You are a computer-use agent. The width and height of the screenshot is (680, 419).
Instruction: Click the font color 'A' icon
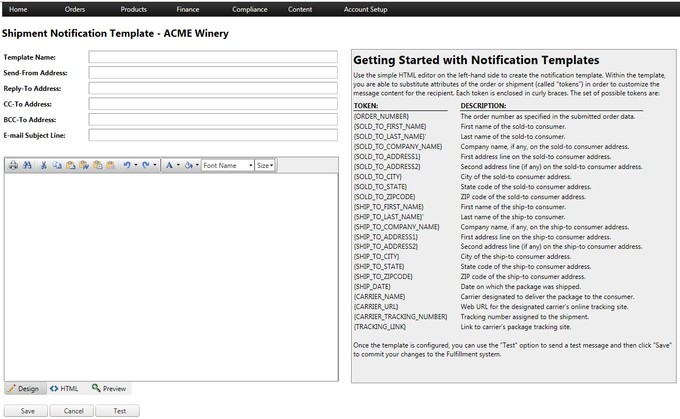(x=168, y=165)
